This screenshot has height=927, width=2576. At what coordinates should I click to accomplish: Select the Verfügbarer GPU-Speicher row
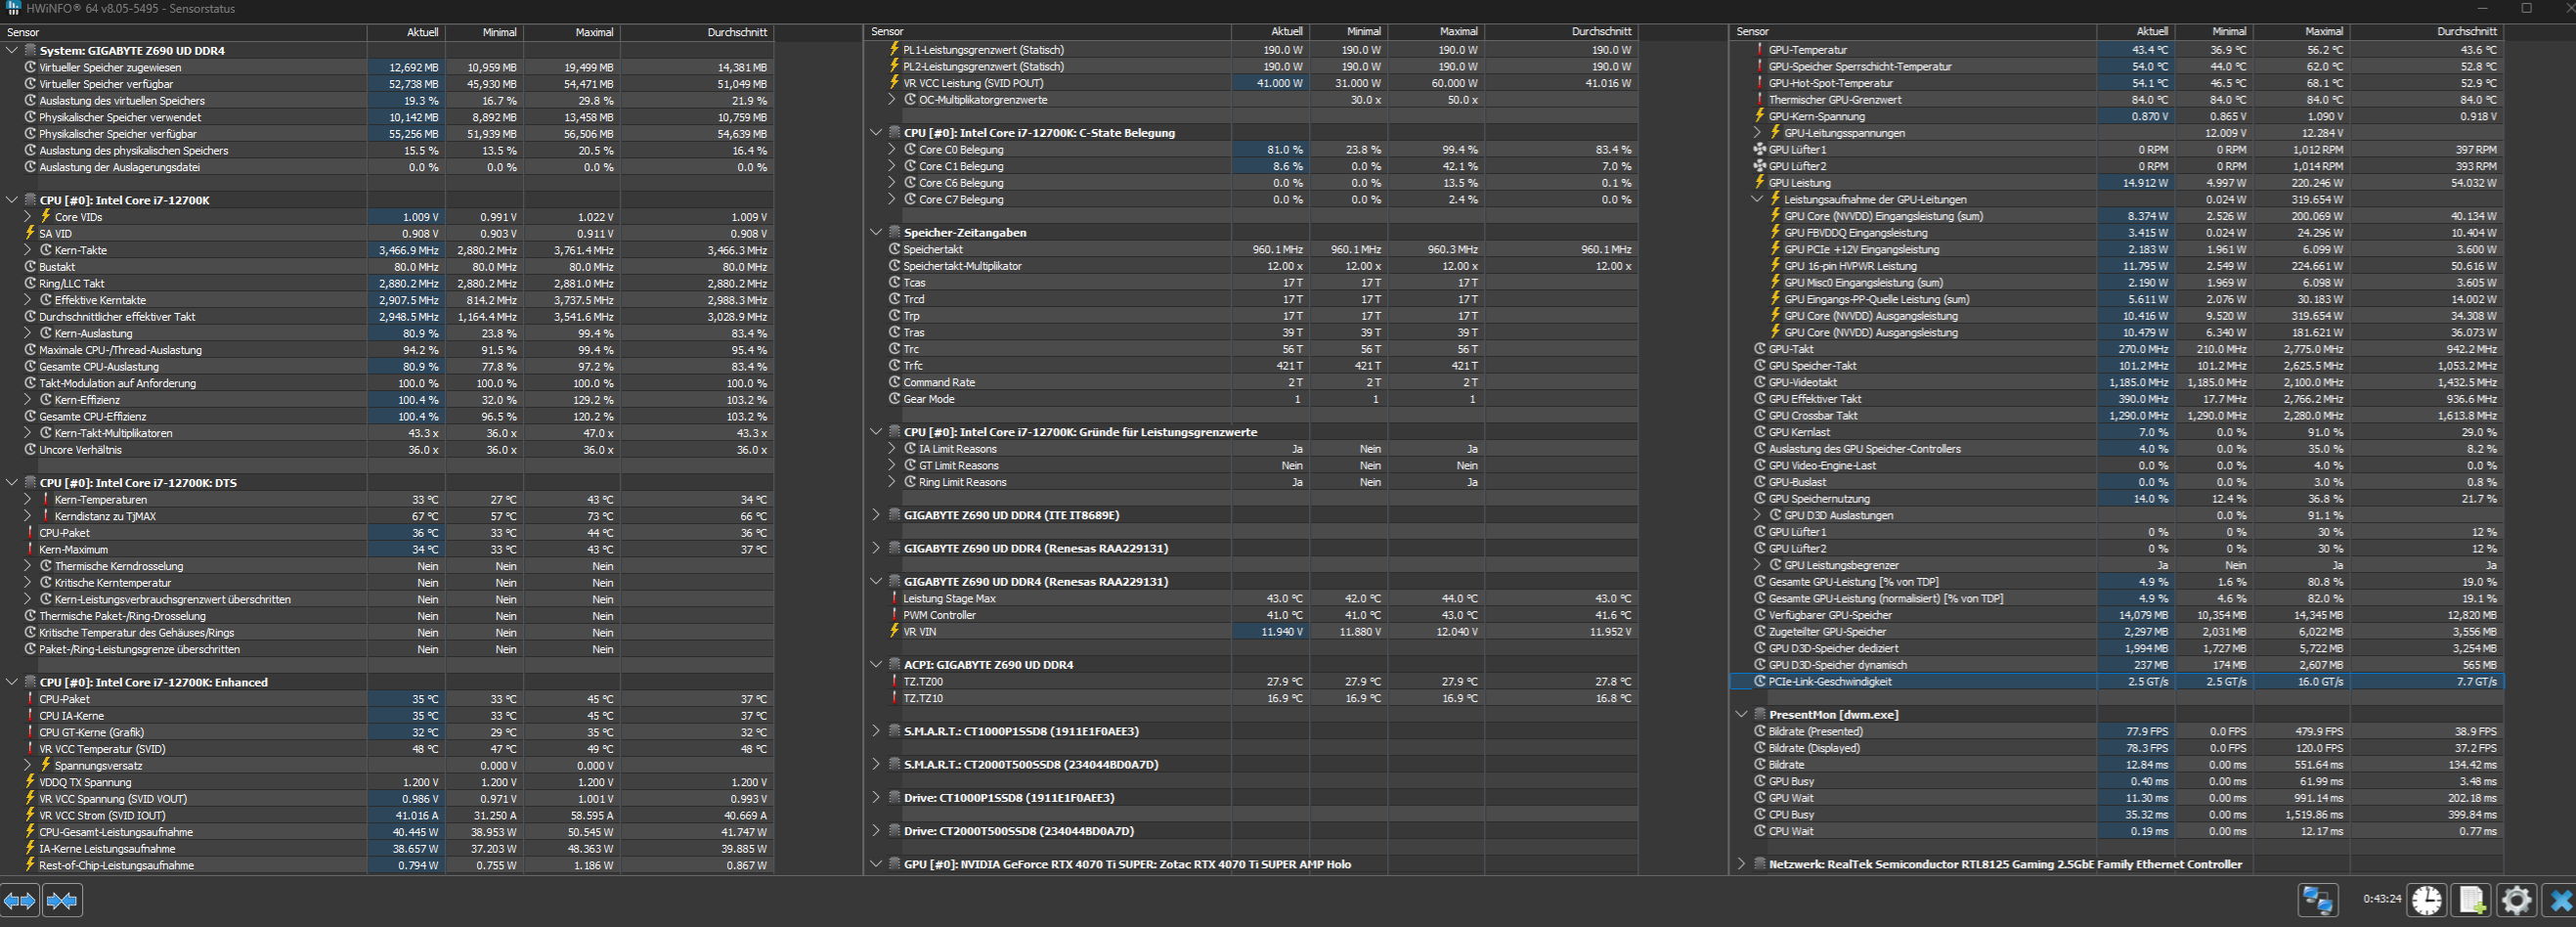pos(2116,615)
